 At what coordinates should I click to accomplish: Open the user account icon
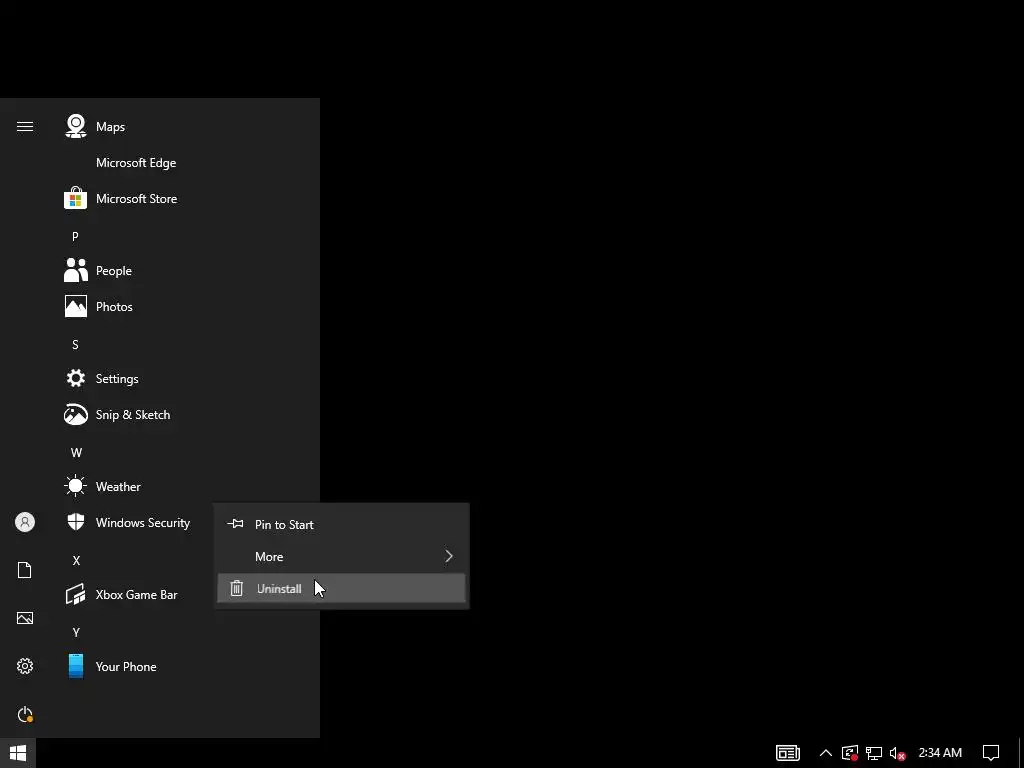(25, 522)
